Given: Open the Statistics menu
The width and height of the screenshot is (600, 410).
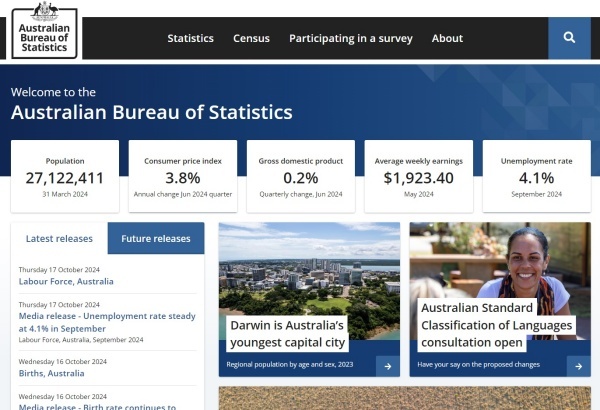Looking at the screenshot, I should pyautogui.click(x=191, y=38).
